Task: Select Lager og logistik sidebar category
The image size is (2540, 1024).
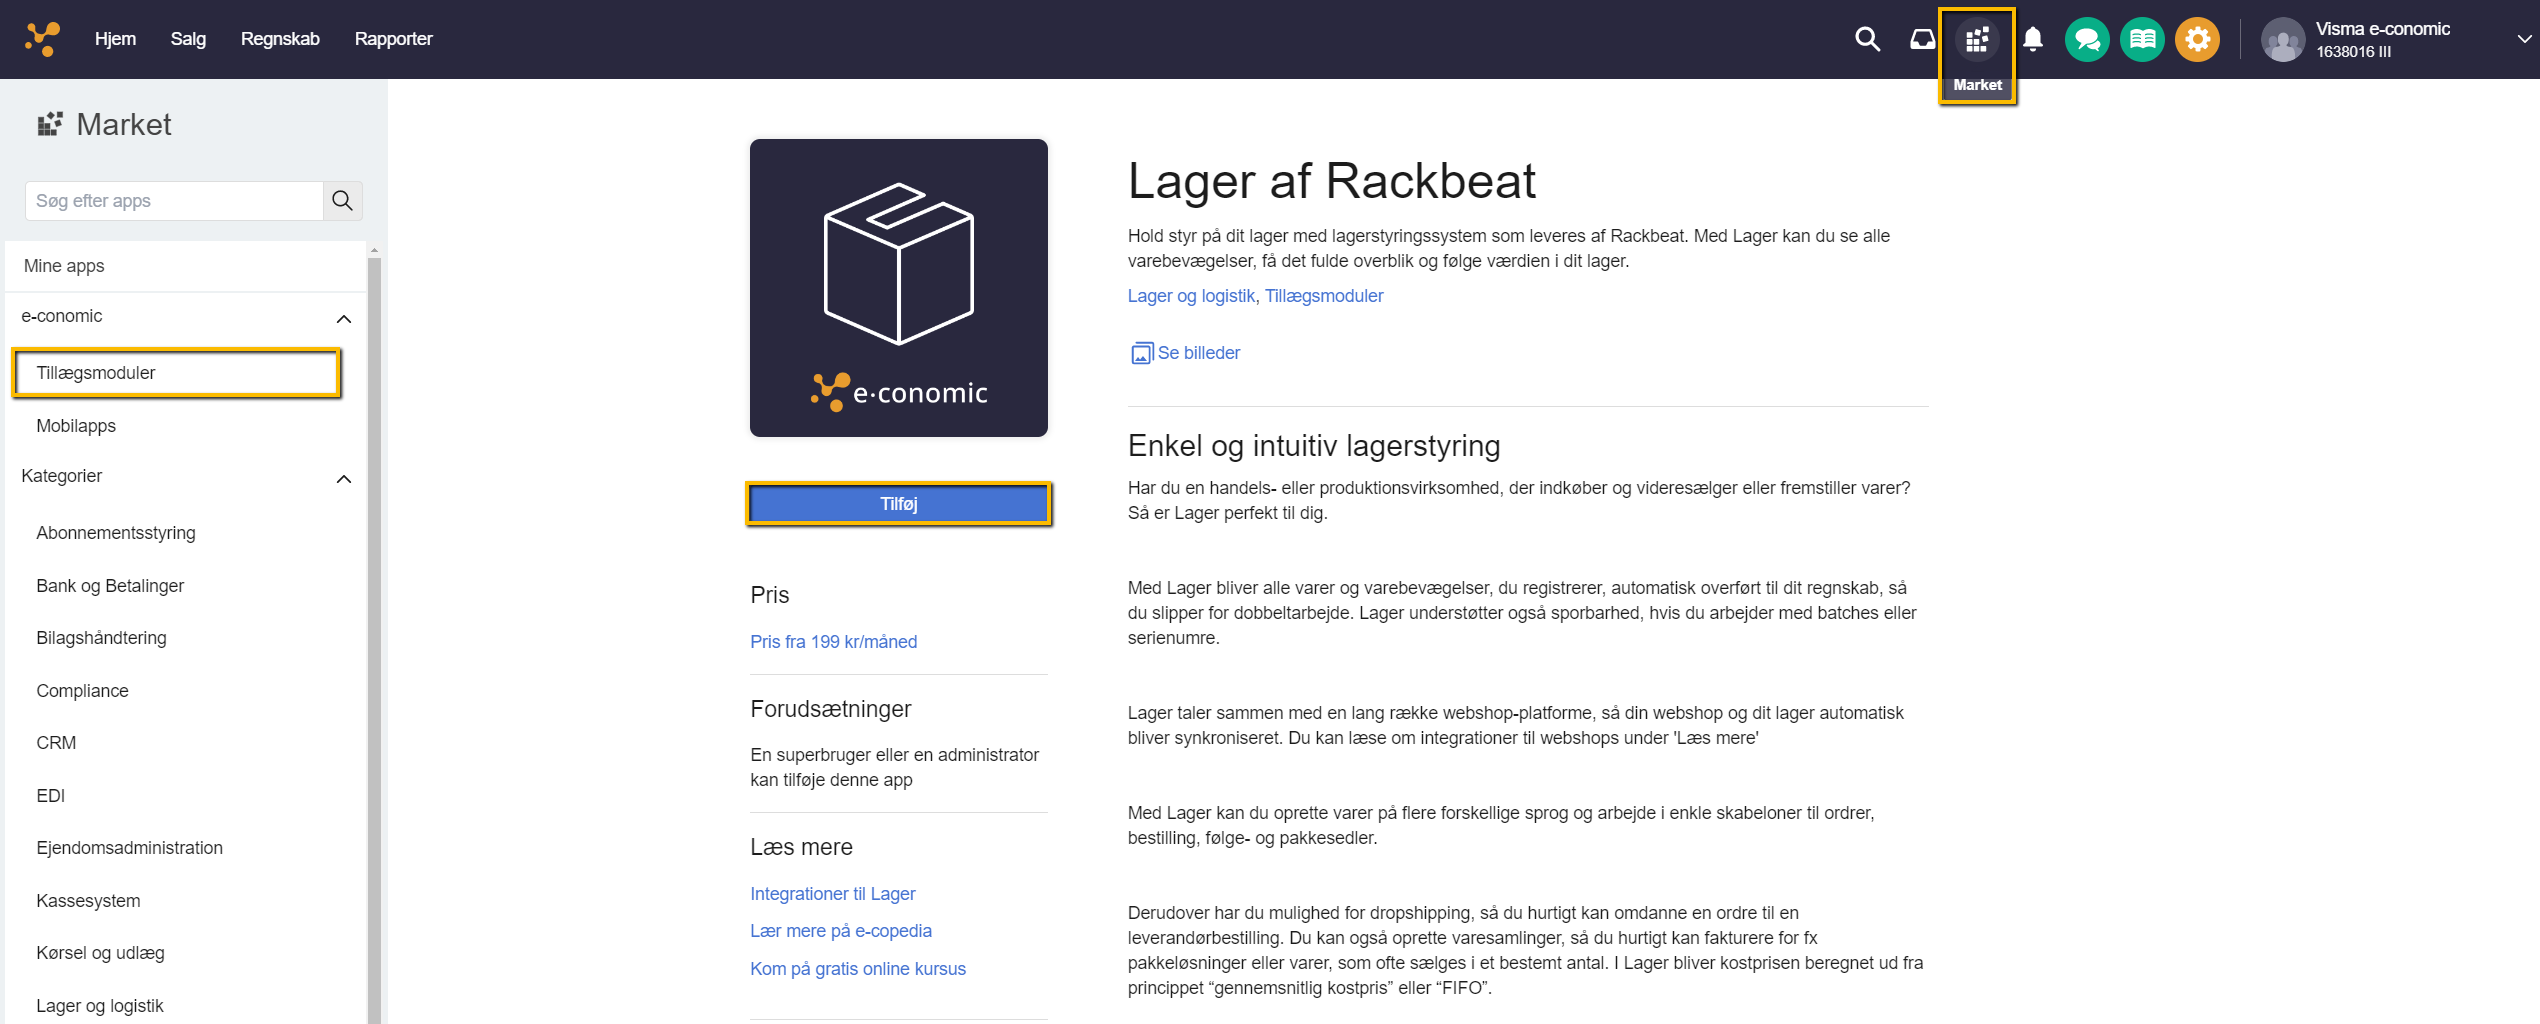Action: pos(99,1006)
